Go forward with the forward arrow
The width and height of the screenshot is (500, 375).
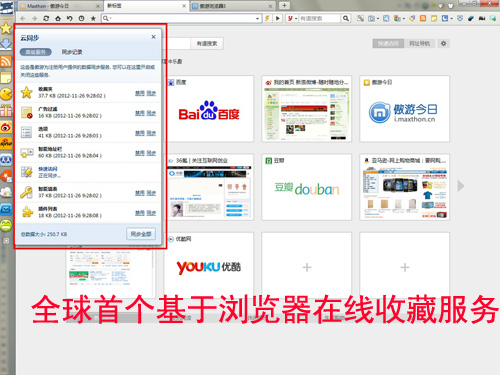[x=34, y=18]
